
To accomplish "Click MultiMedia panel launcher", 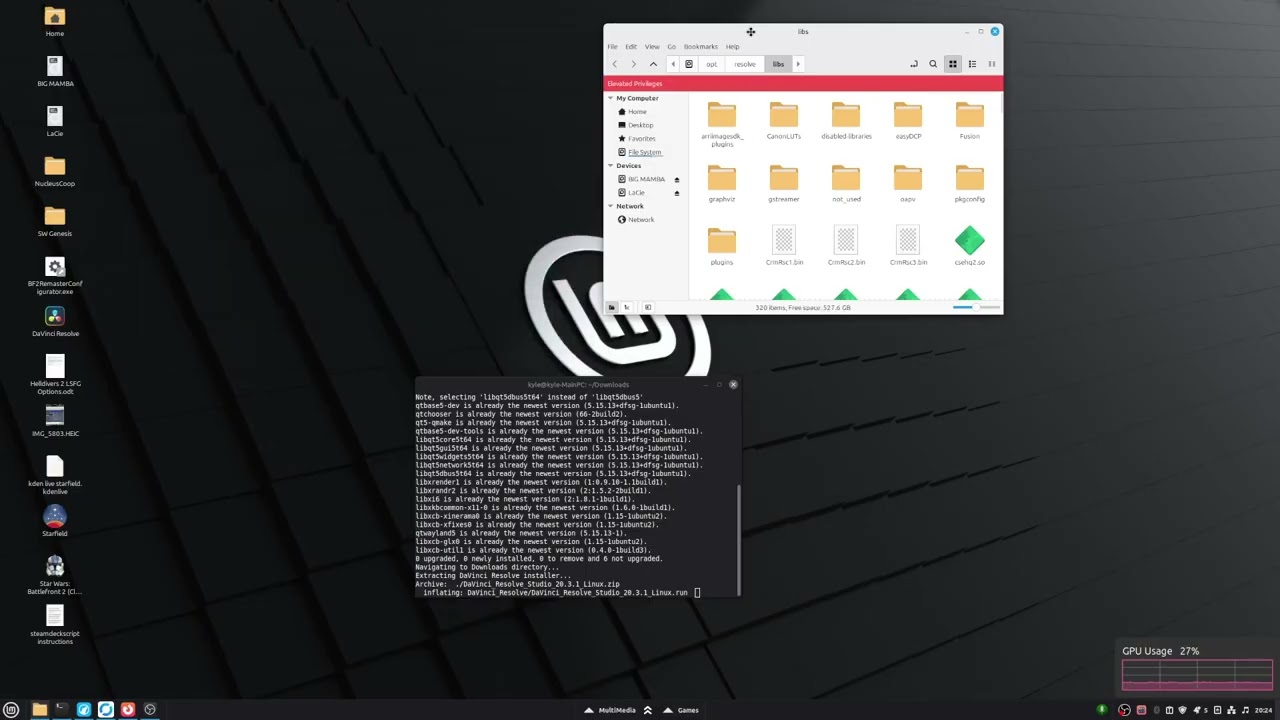I will (x=610, y=710).
